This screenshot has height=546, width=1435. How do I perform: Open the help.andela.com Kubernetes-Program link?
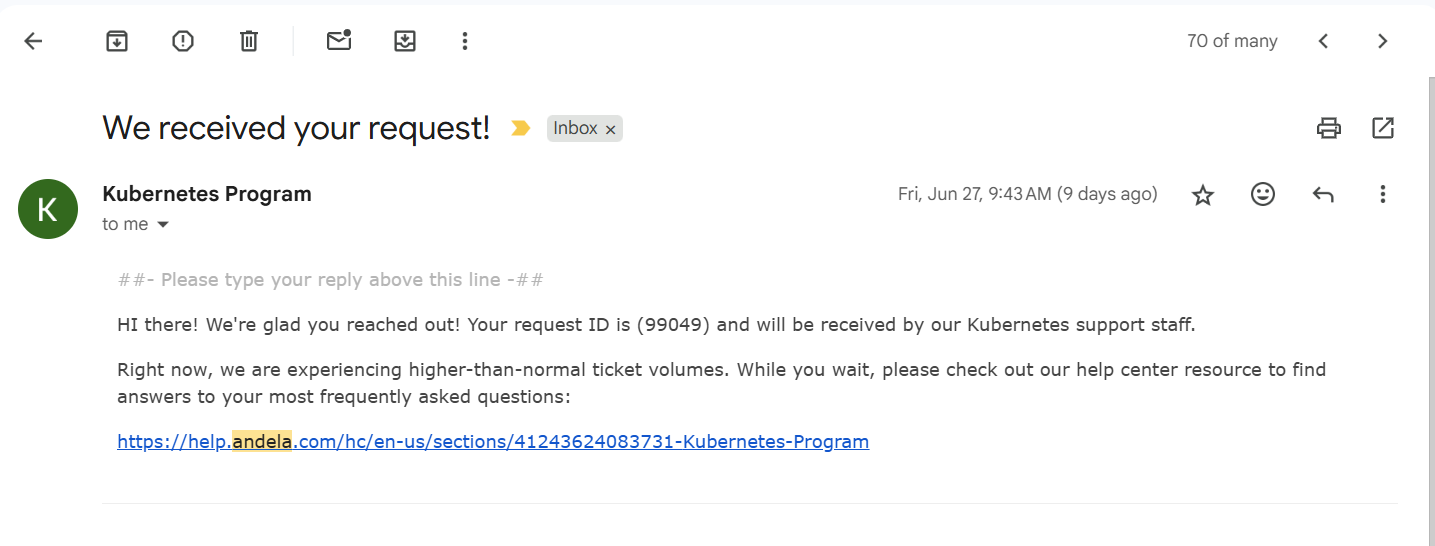tap(493, 441)
